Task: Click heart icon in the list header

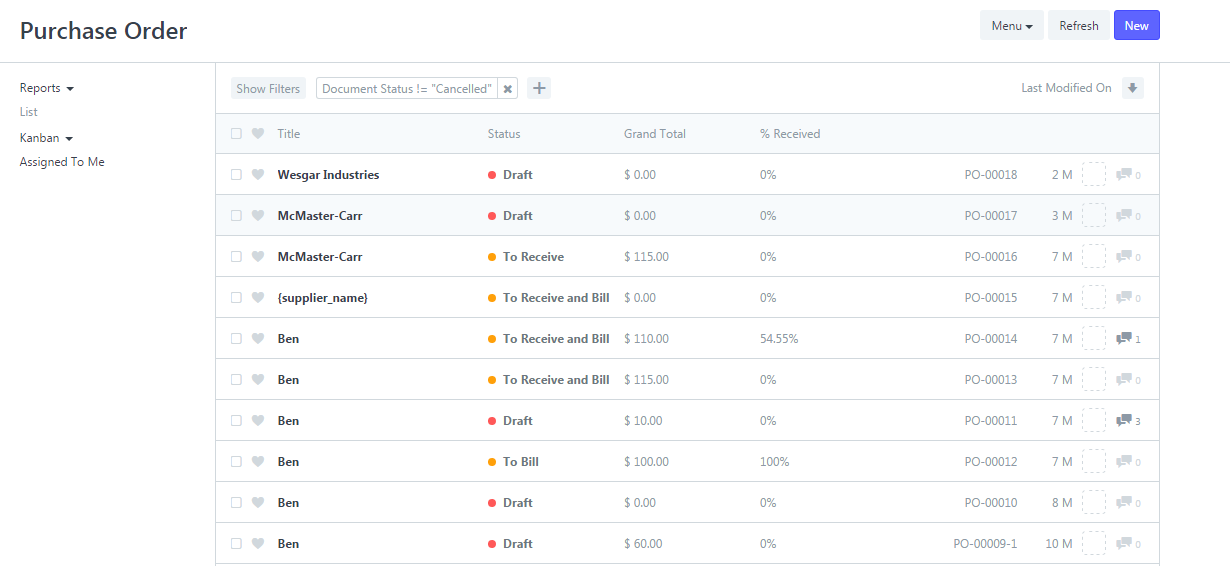Action: [258, 133]
